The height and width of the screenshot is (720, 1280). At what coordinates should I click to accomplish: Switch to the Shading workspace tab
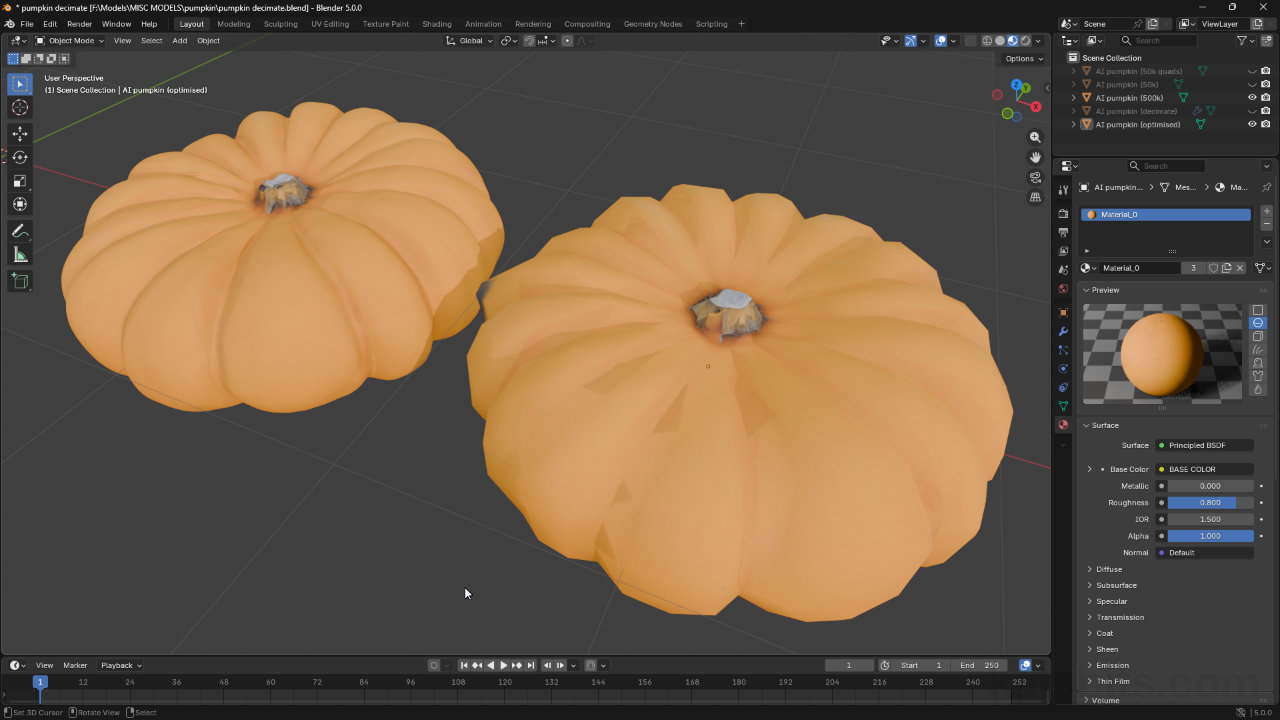click(435, 24)
